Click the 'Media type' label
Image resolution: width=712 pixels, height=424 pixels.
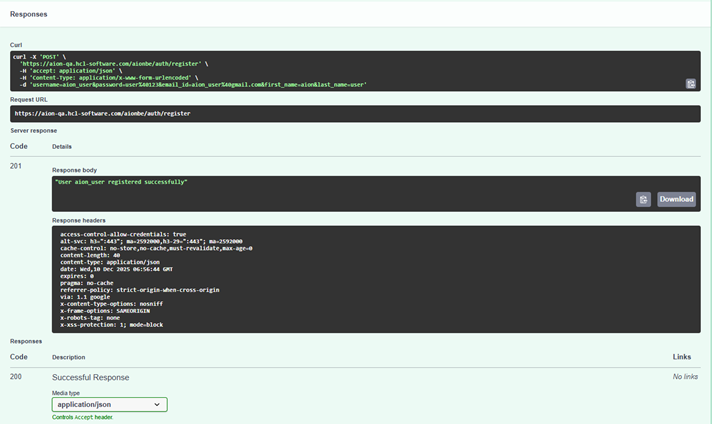click(66, 393)
